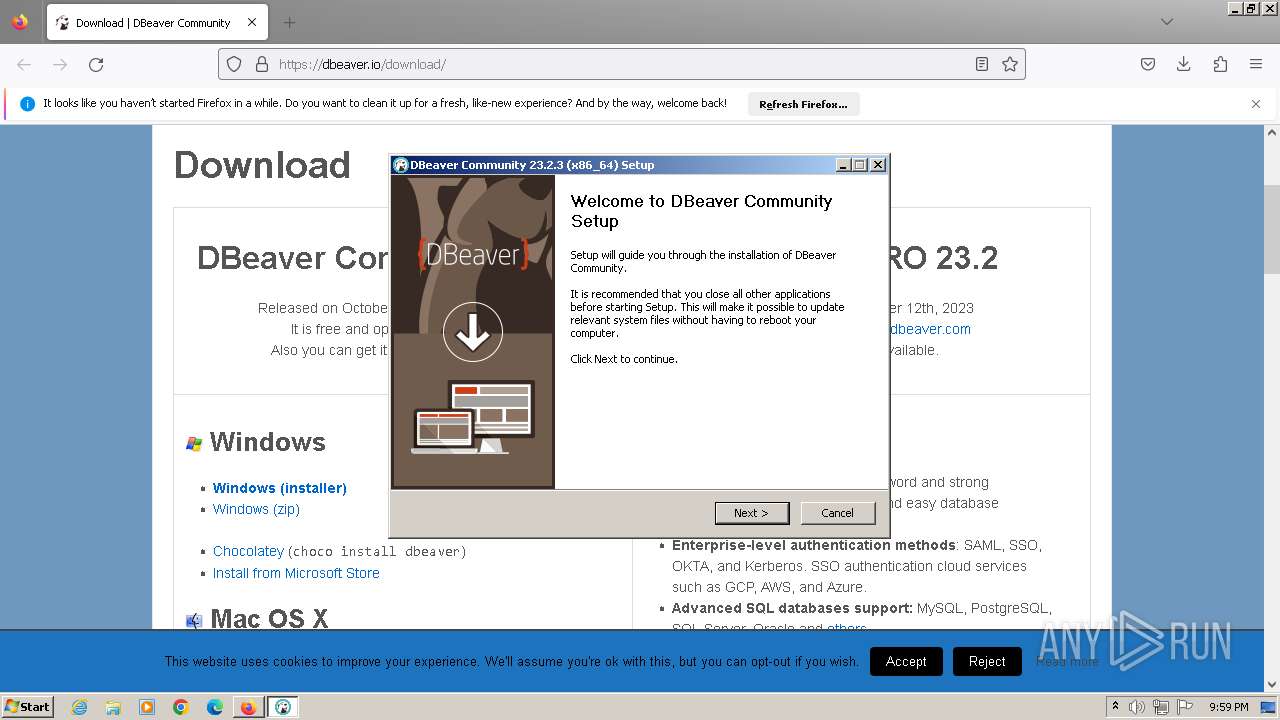Open the Windows (installer) download link
The image size is (1280, 720).
(280, 488)
